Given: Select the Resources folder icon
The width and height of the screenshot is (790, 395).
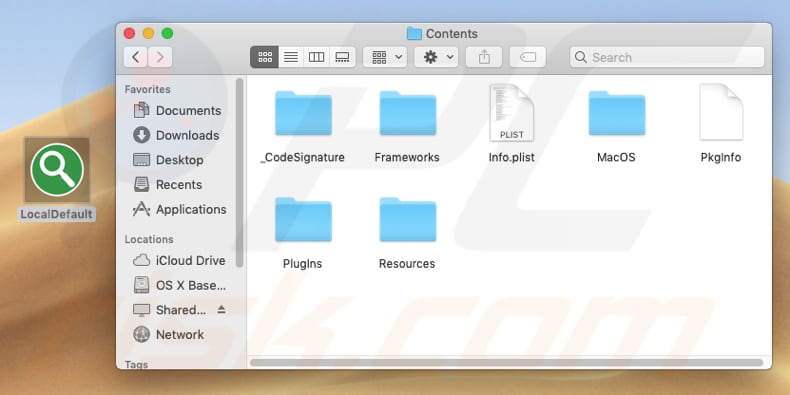Looking at the screenshot, I should click(x=408, y=219).
